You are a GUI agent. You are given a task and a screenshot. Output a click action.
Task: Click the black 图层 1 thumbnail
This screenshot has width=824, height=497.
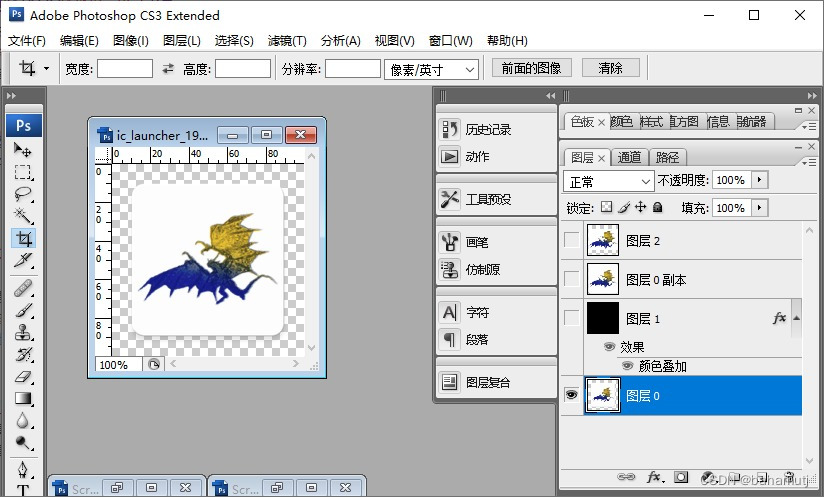(x=603, y=318)
